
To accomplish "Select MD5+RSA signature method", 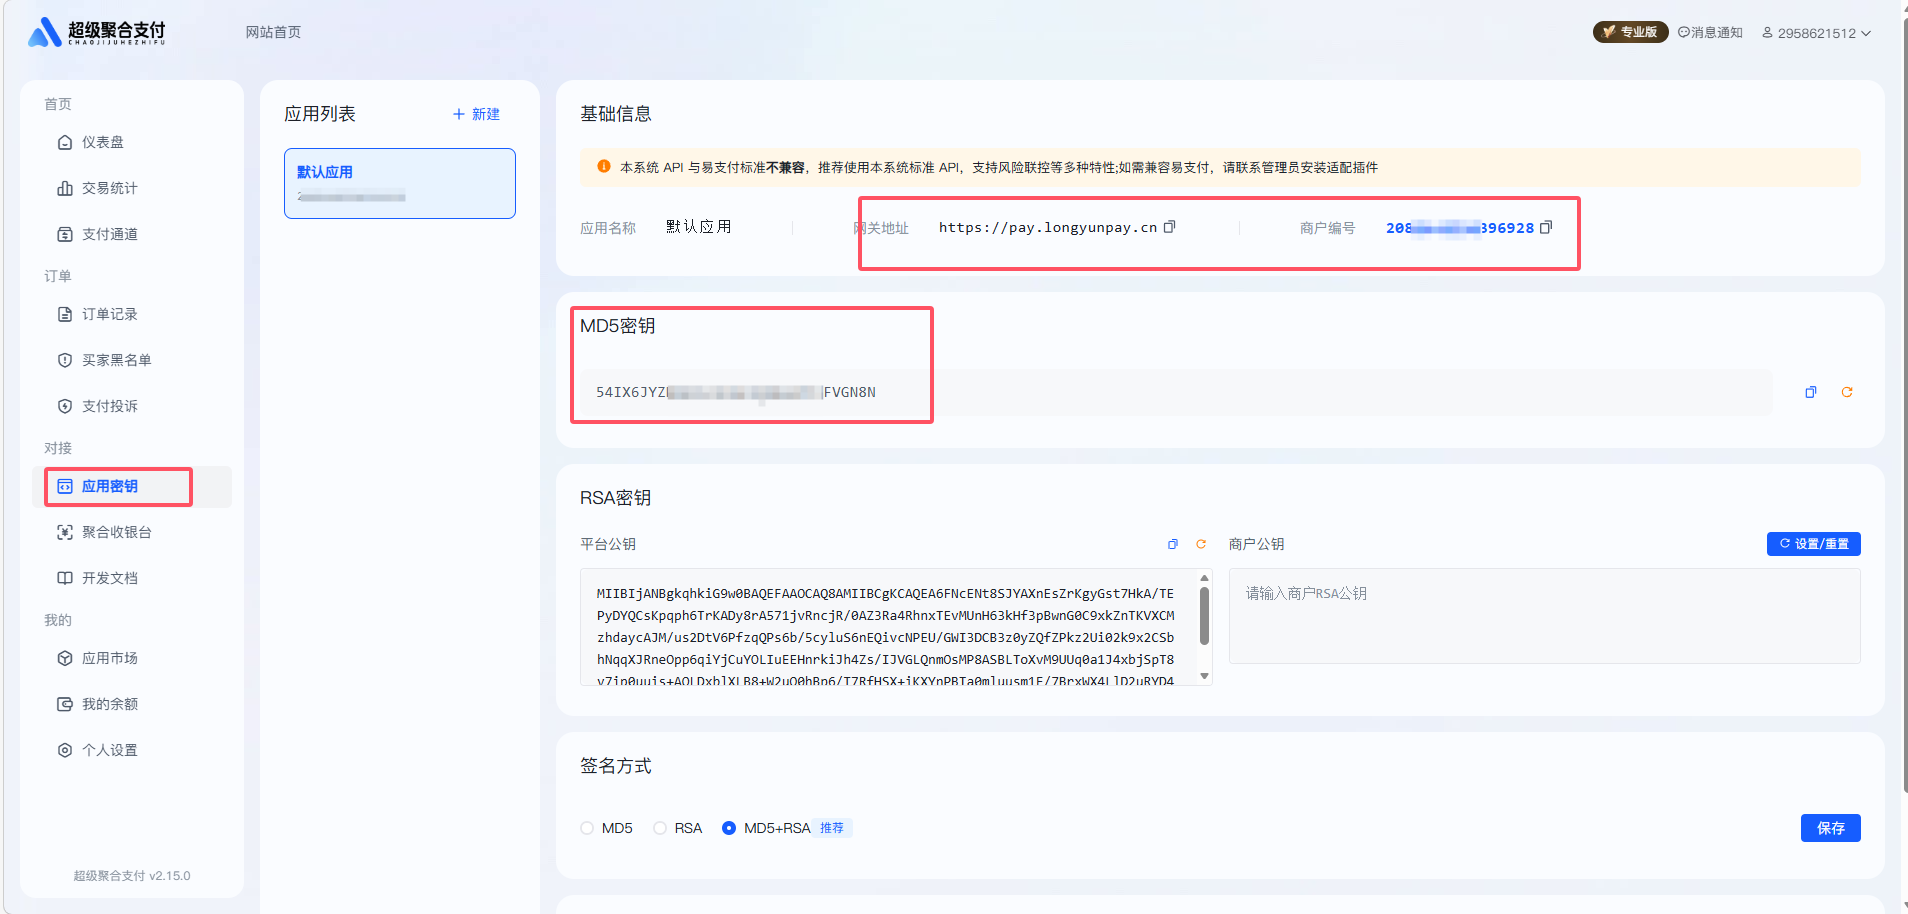I will 729,828.
